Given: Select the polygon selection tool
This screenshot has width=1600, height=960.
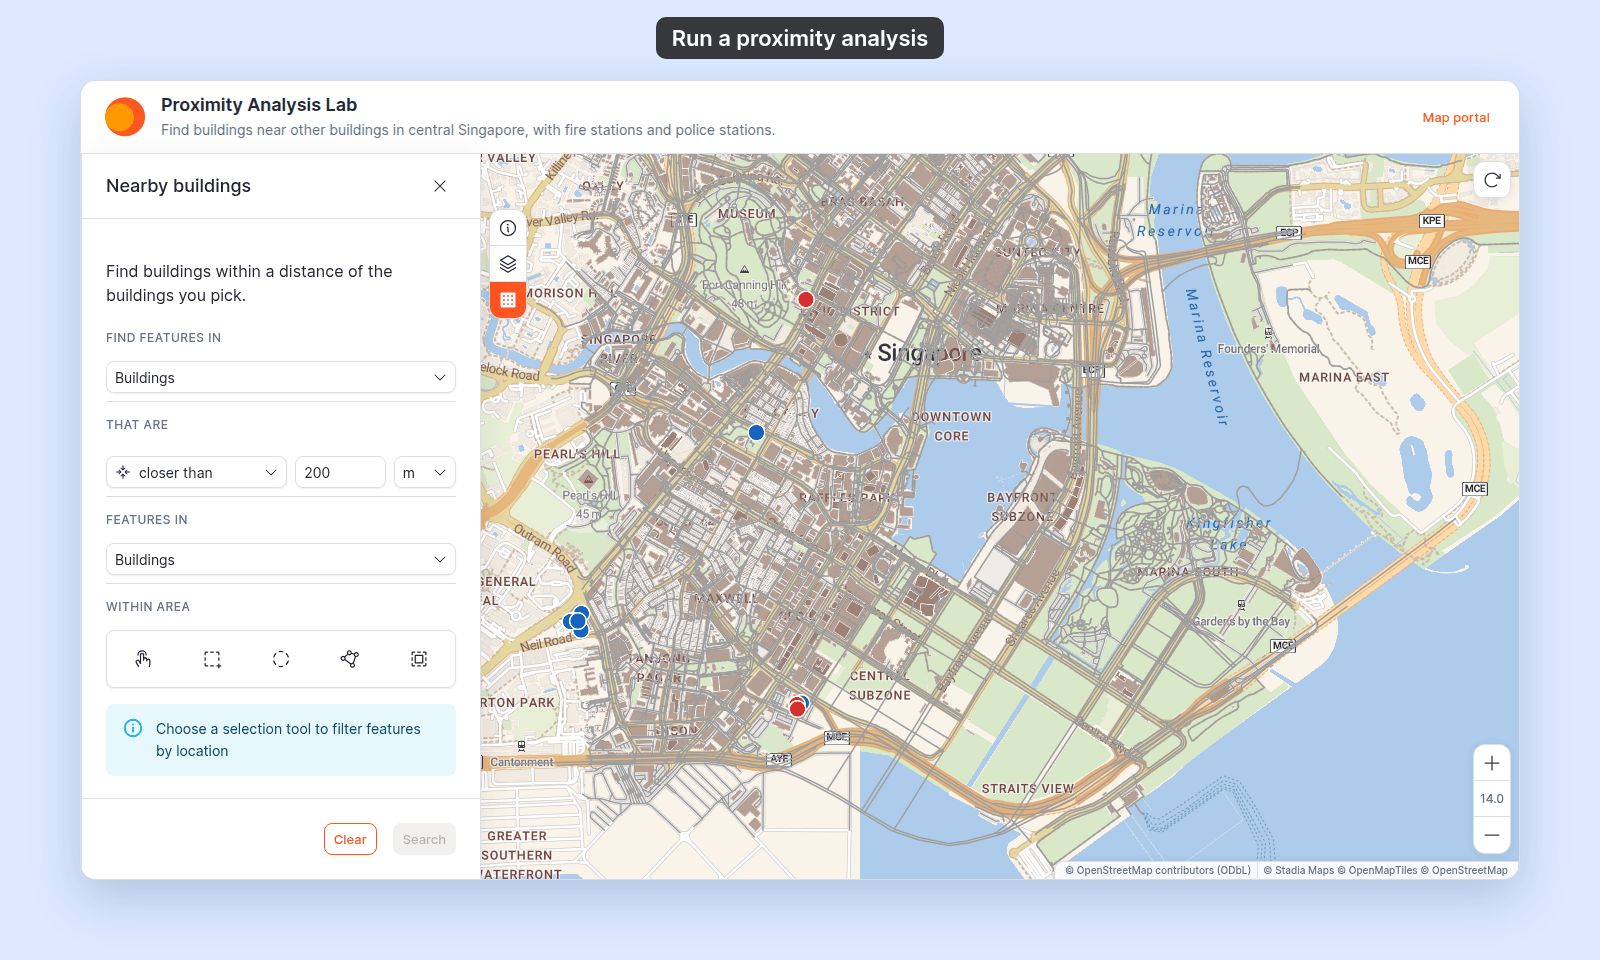Looking at the screenshot, I should pyautogui.click(x=350, y=659).
